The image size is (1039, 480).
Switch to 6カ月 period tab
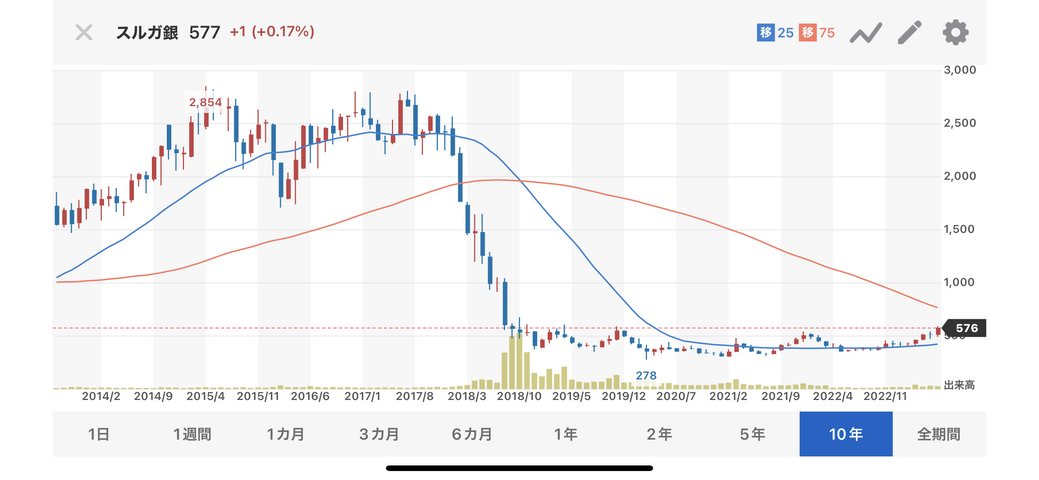click(x=472, y=434)
